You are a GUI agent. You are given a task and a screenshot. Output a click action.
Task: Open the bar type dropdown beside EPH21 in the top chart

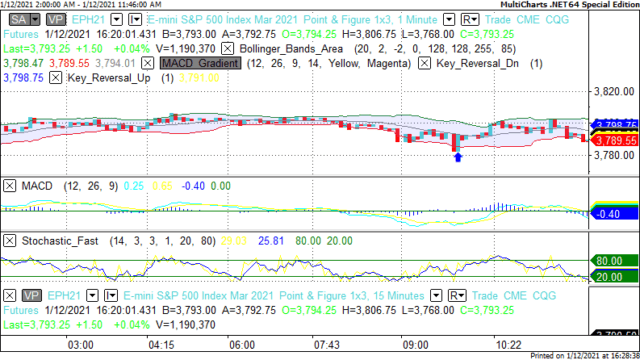[135, 20]
